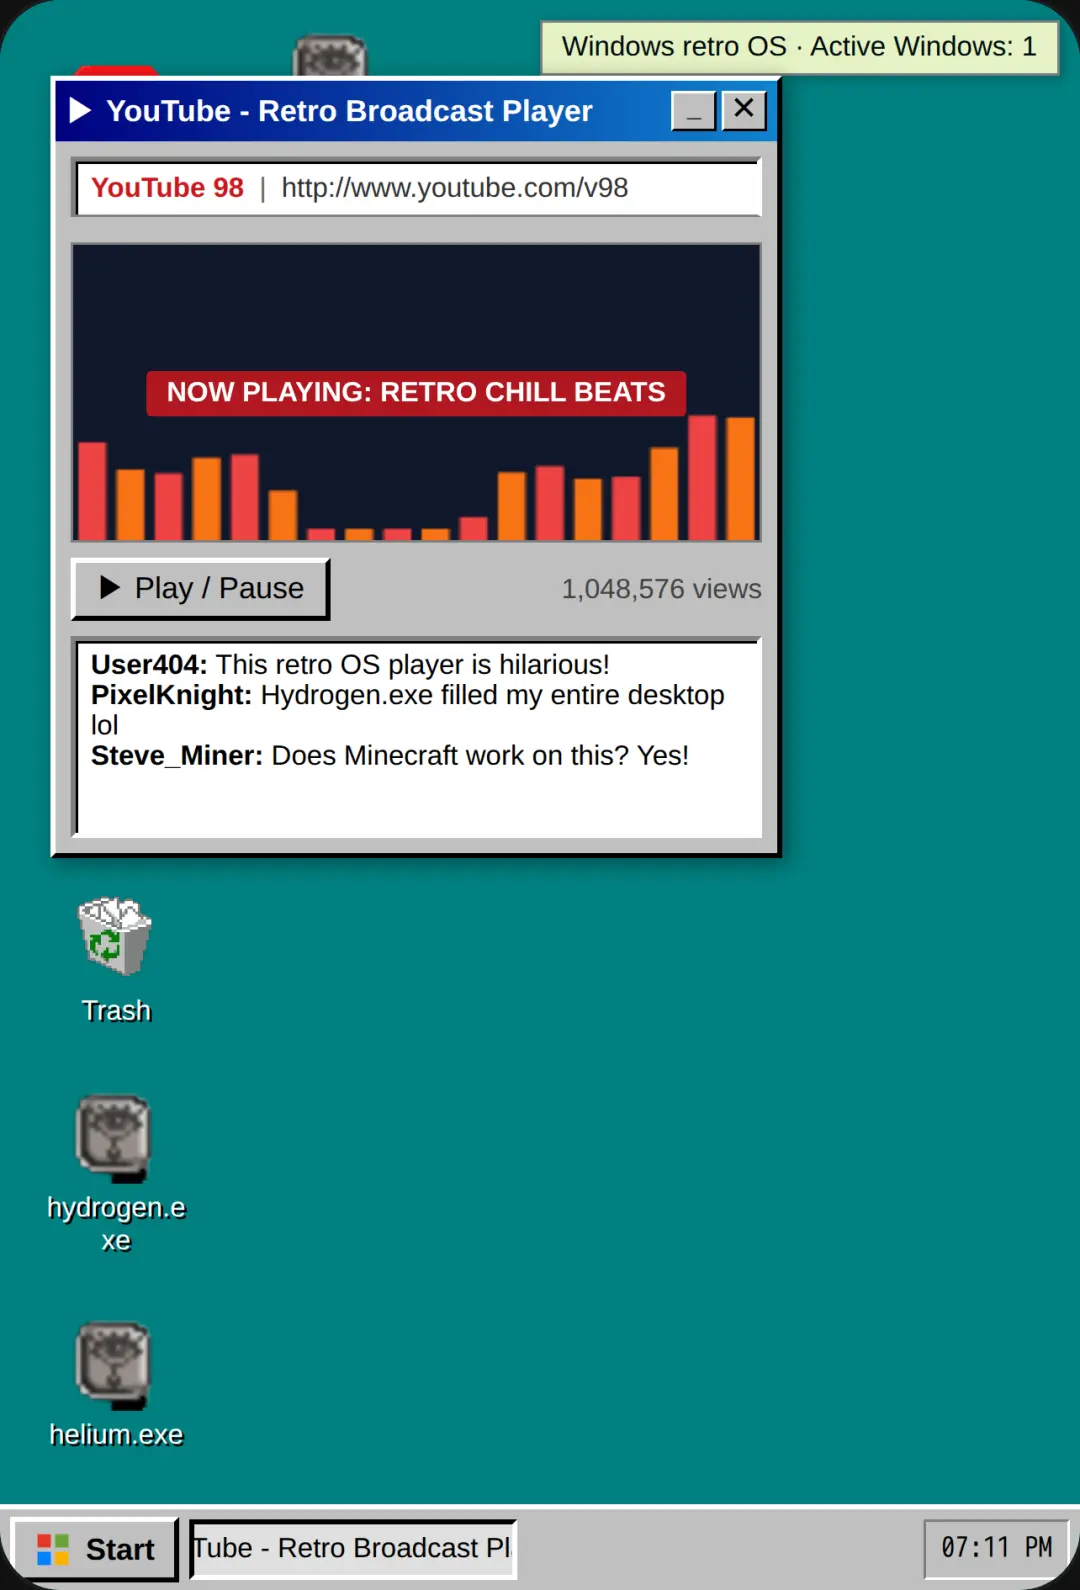Click the PixelKnight comment
Screen dimensions: 1080x1590
click(x=408, y=710)
